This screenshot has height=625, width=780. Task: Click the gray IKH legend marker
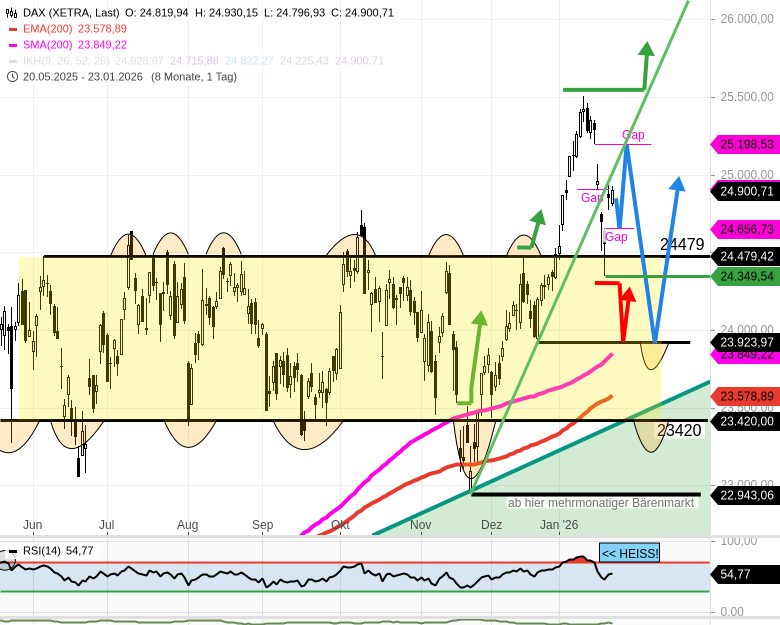[13, 61]
